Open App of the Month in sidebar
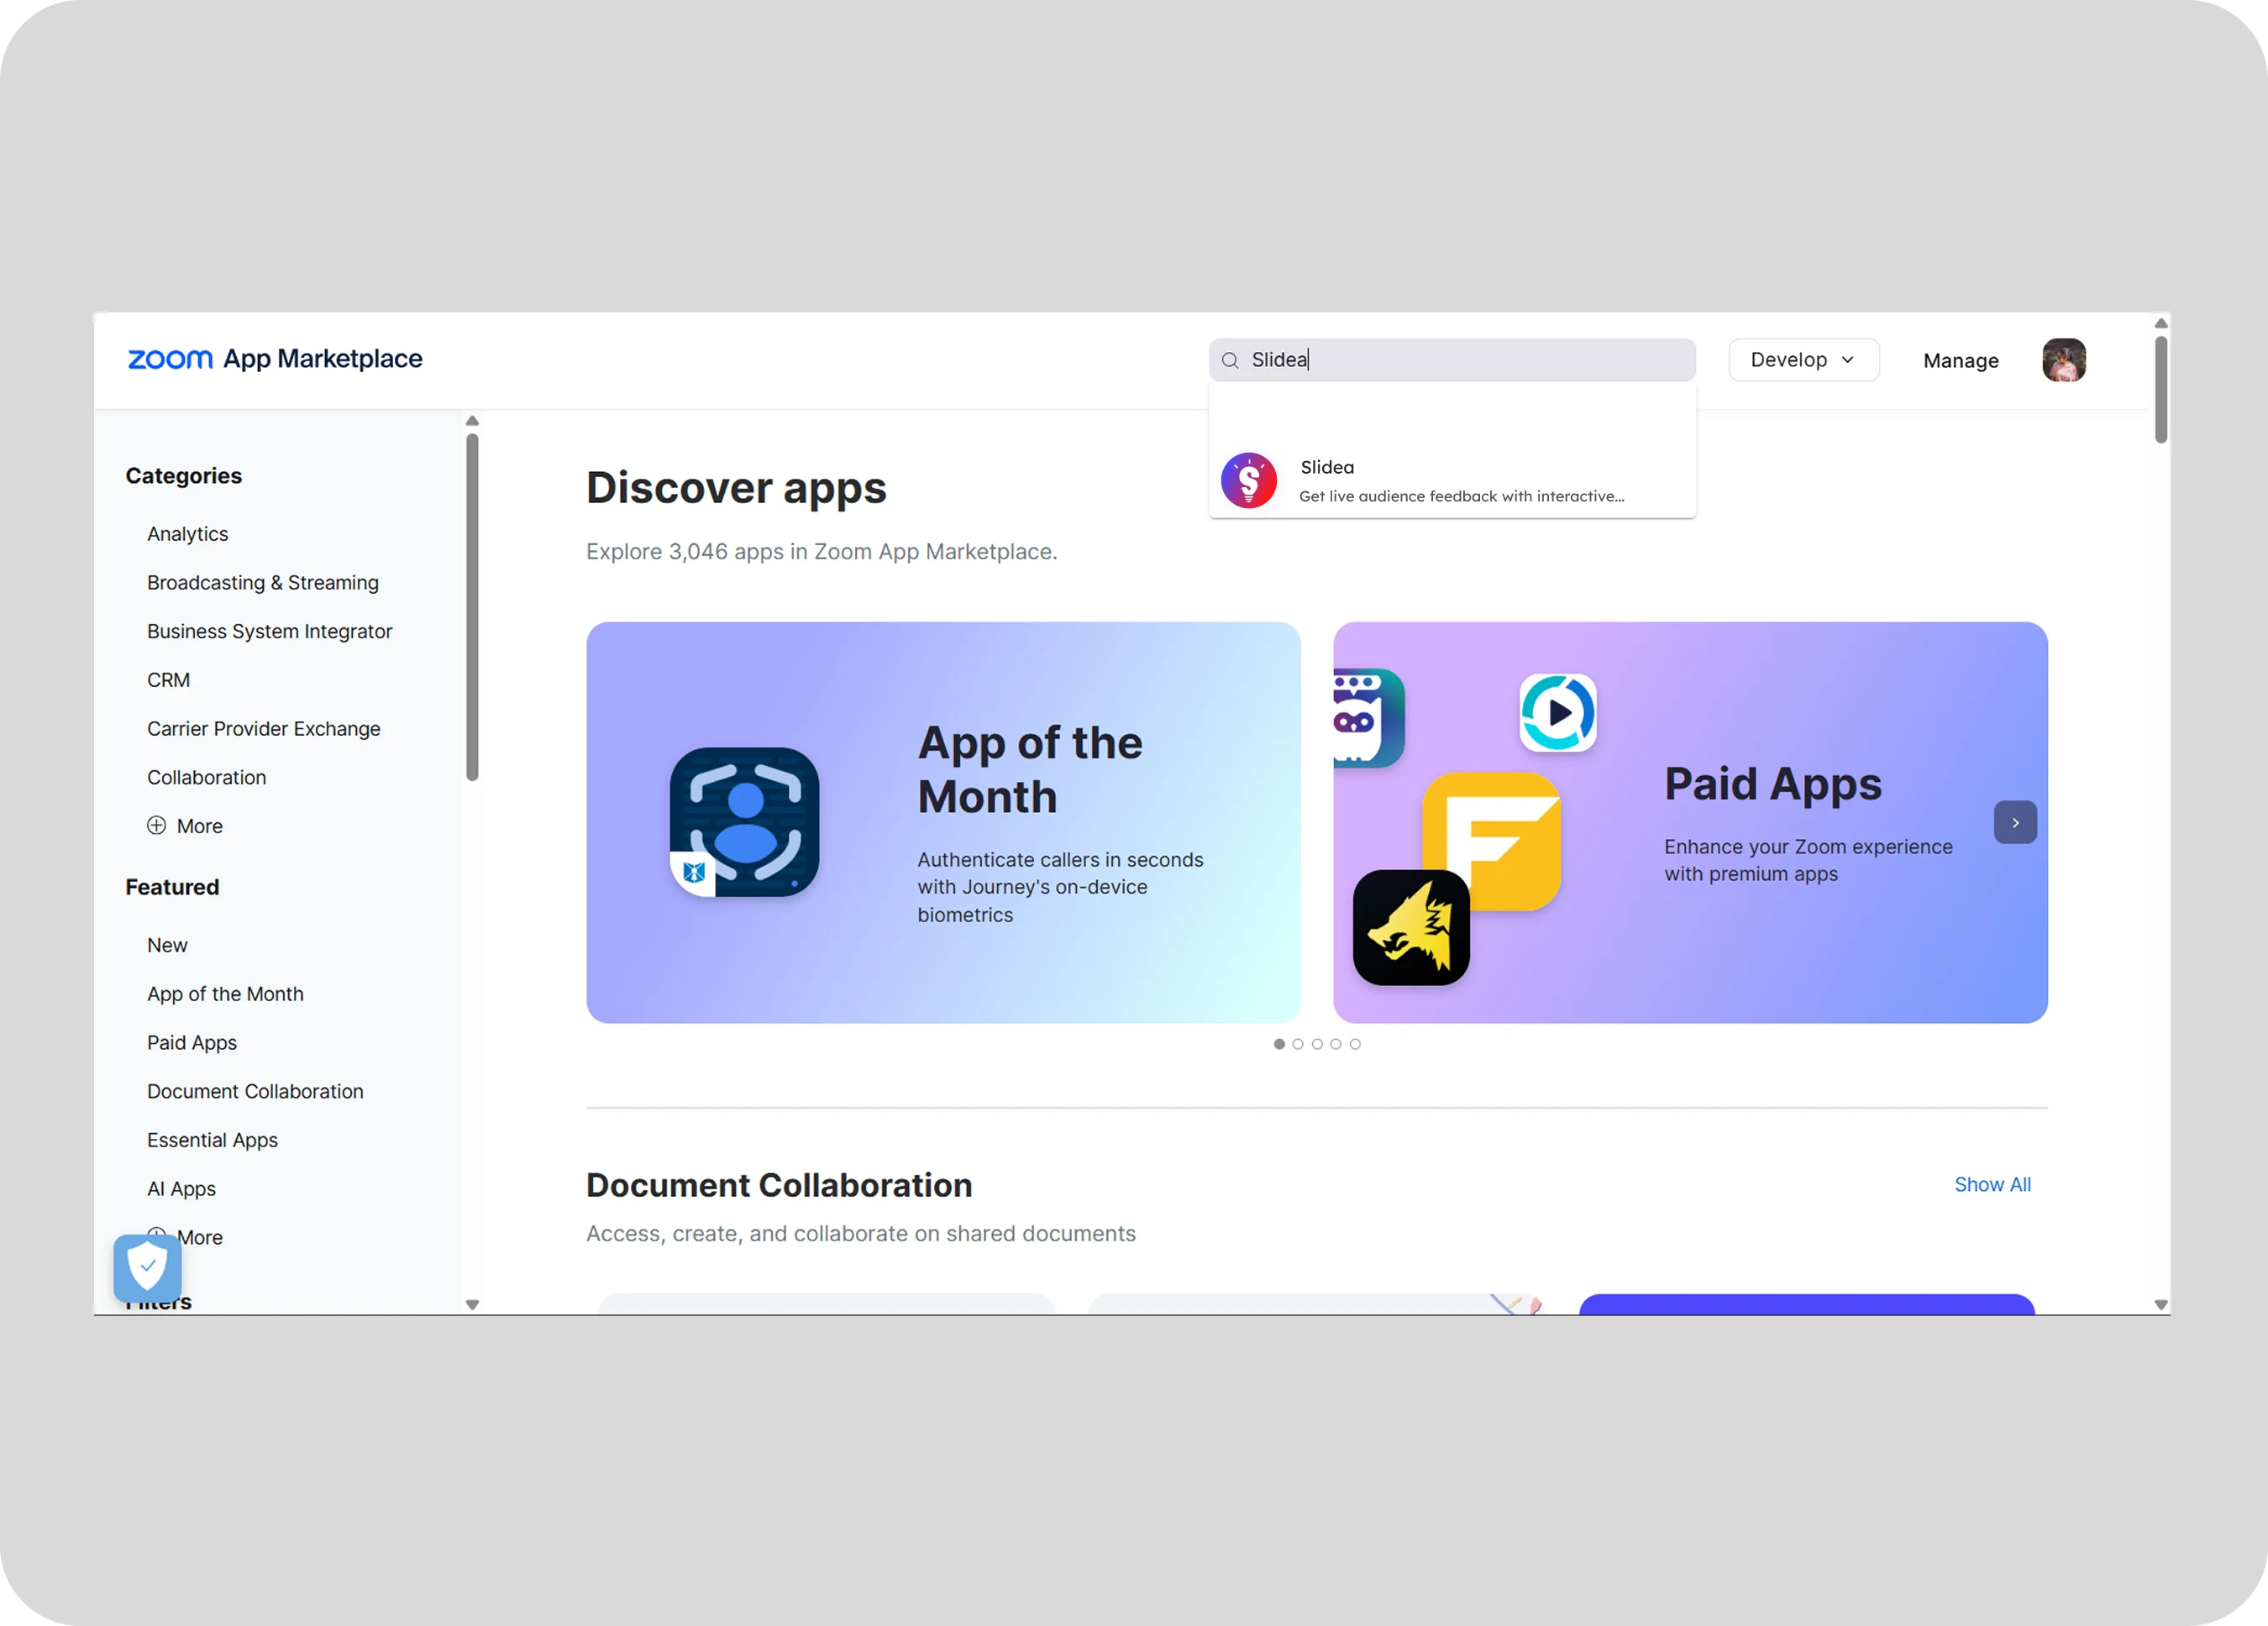The height and width of the screenshot is (1626, 2268). pos(225,994)
